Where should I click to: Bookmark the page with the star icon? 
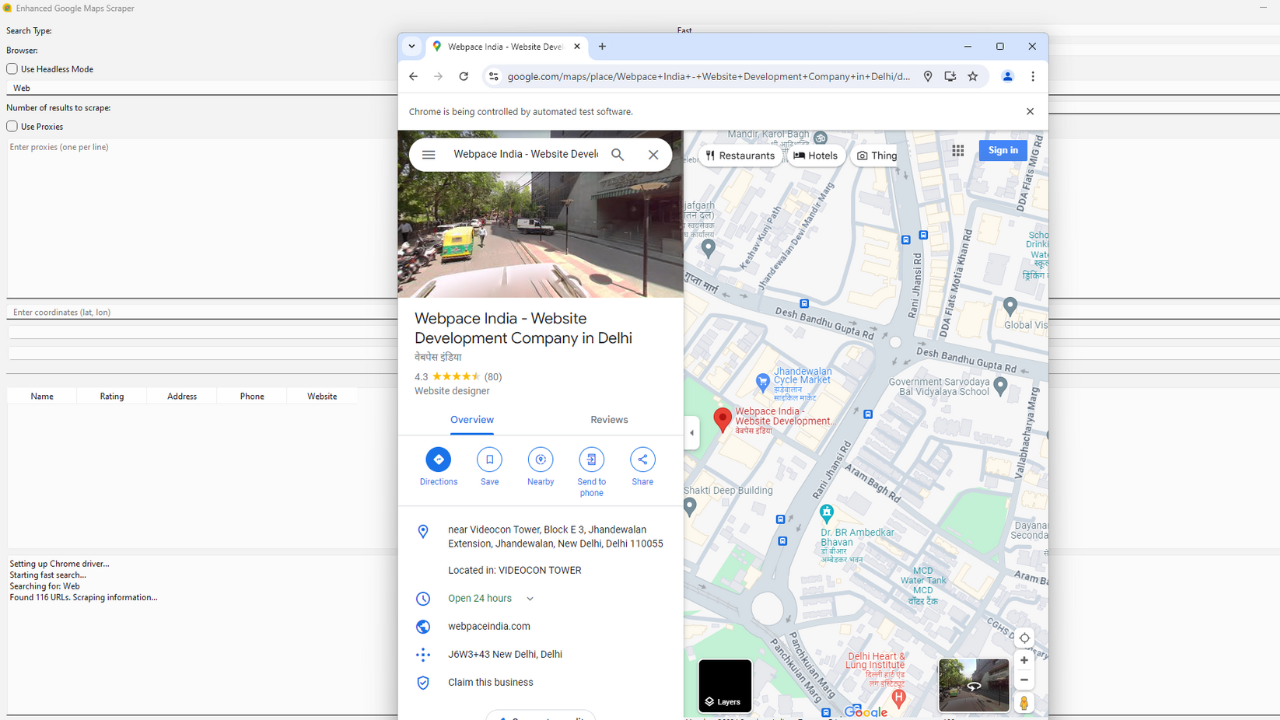pyautogui.click(x=972, y=76)
